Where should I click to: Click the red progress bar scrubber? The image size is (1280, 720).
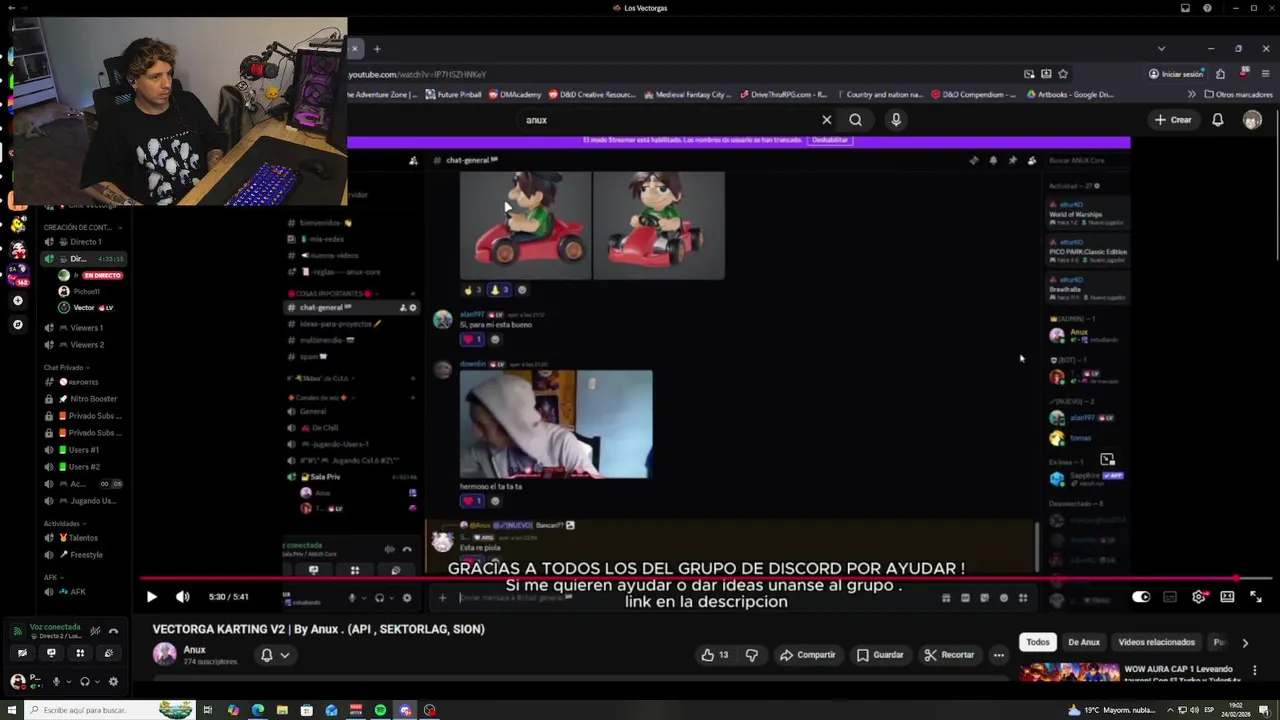pos(1235,578)
